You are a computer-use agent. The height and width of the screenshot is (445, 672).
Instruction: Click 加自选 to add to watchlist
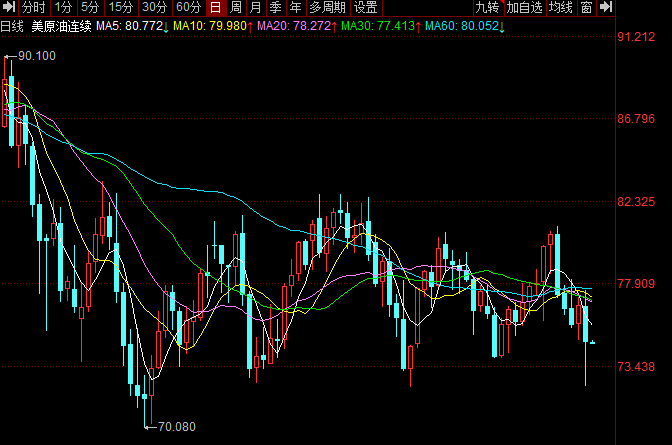pyautogui.click(x=524, y=7)
